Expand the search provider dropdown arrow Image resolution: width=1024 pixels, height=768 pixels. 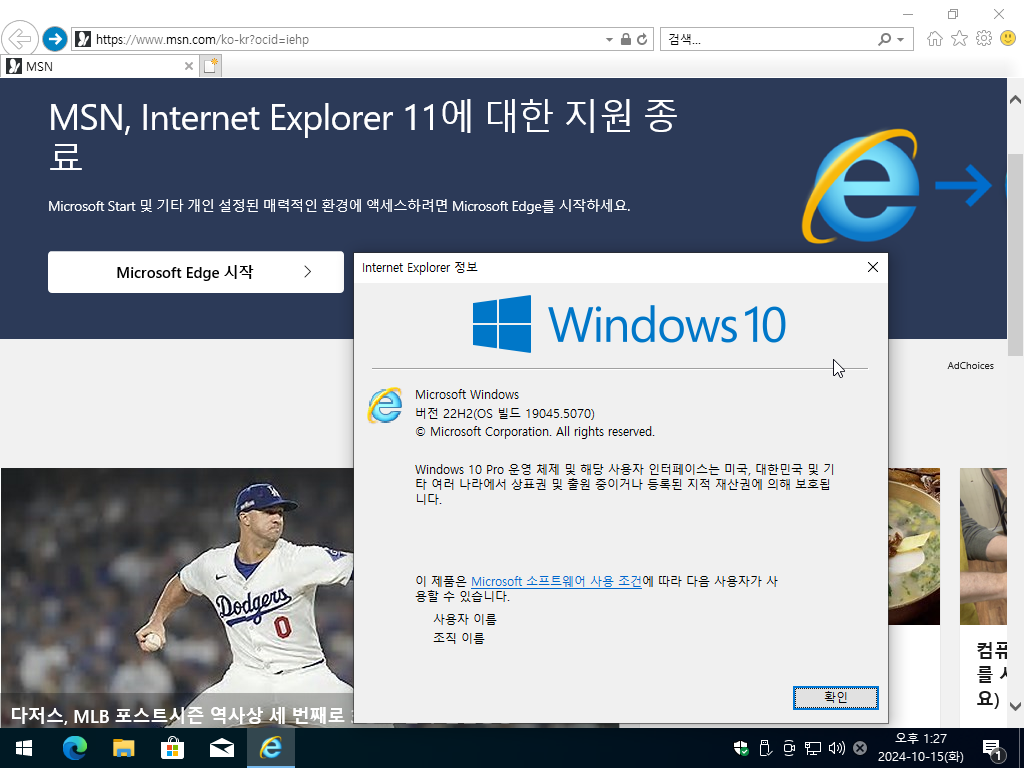click(x=901, y=40)
